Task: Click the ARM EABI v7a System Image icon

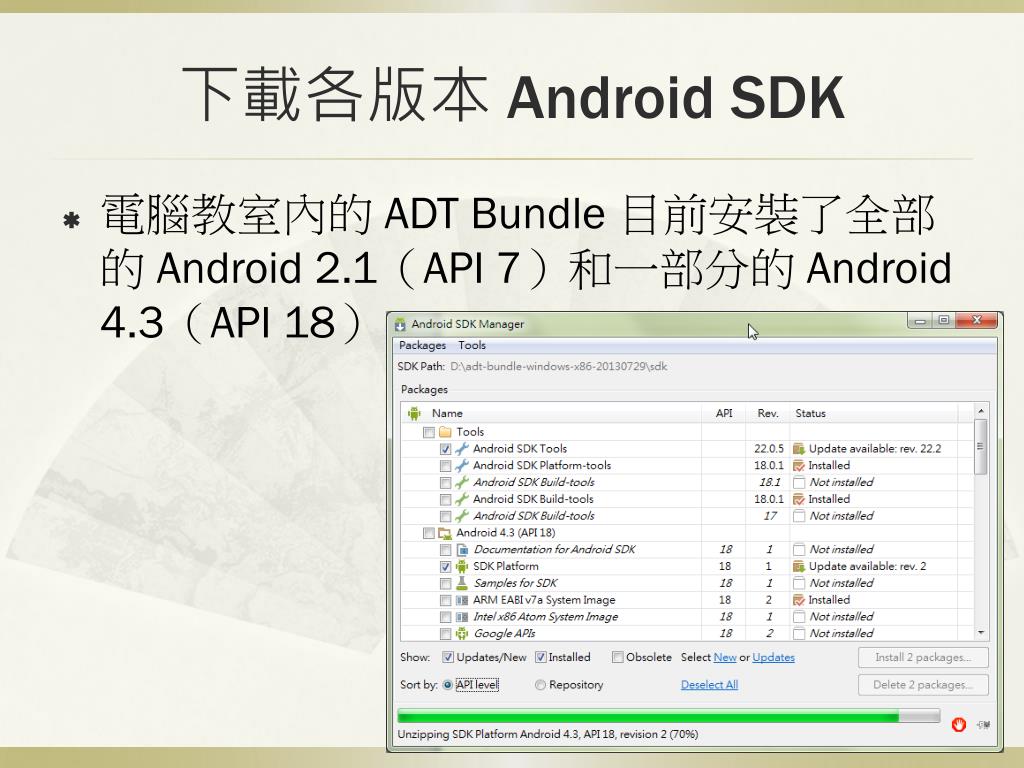Action: (462, 601)
